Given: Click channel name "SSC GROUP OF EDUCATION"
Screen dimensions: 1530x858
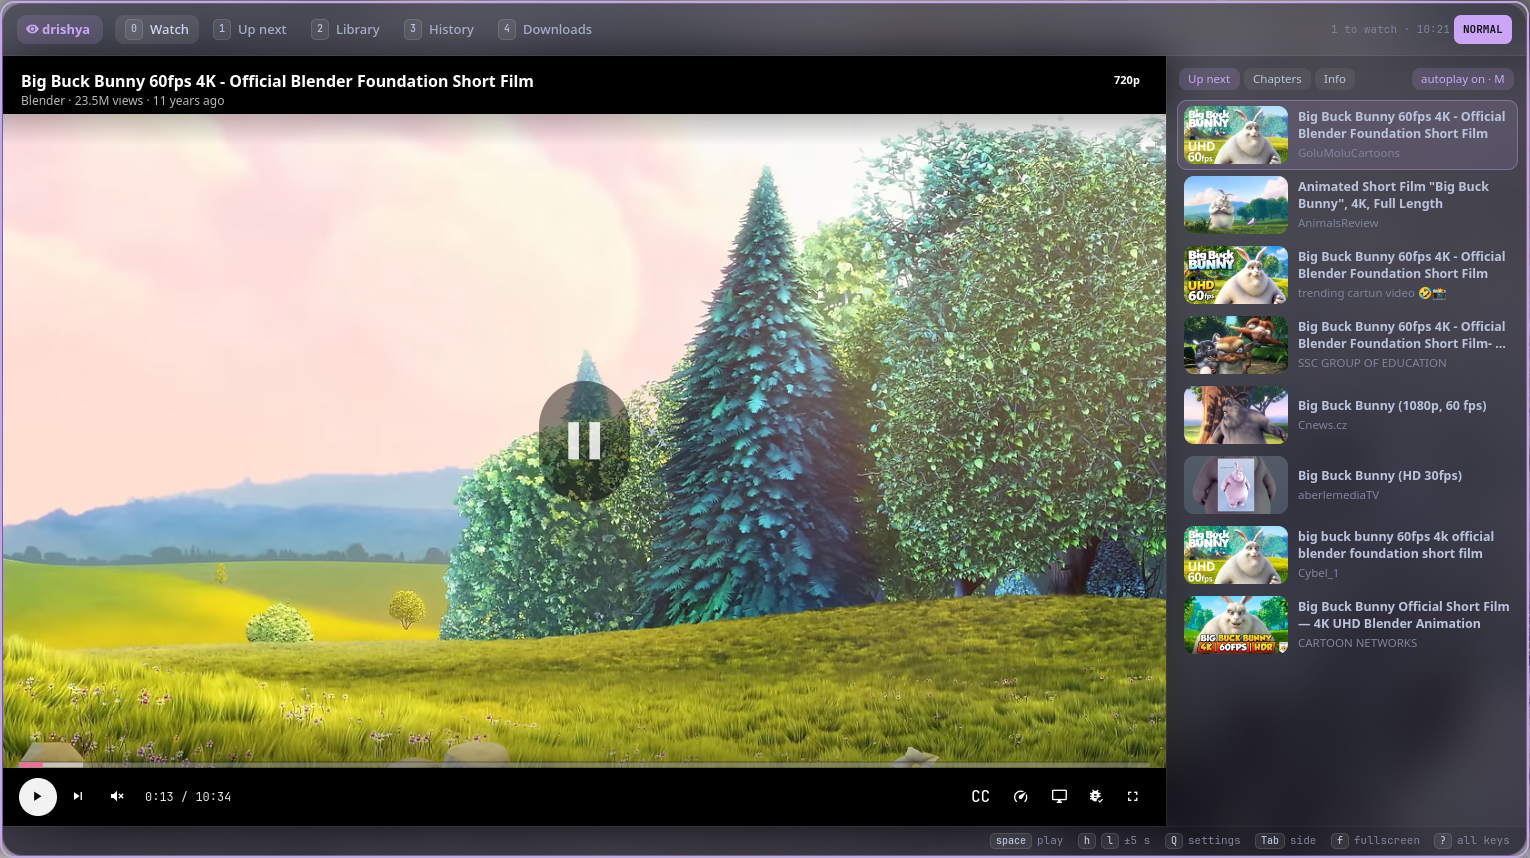Looking at the screenshot, I should pyautogui.click(x=1372, y=364).
